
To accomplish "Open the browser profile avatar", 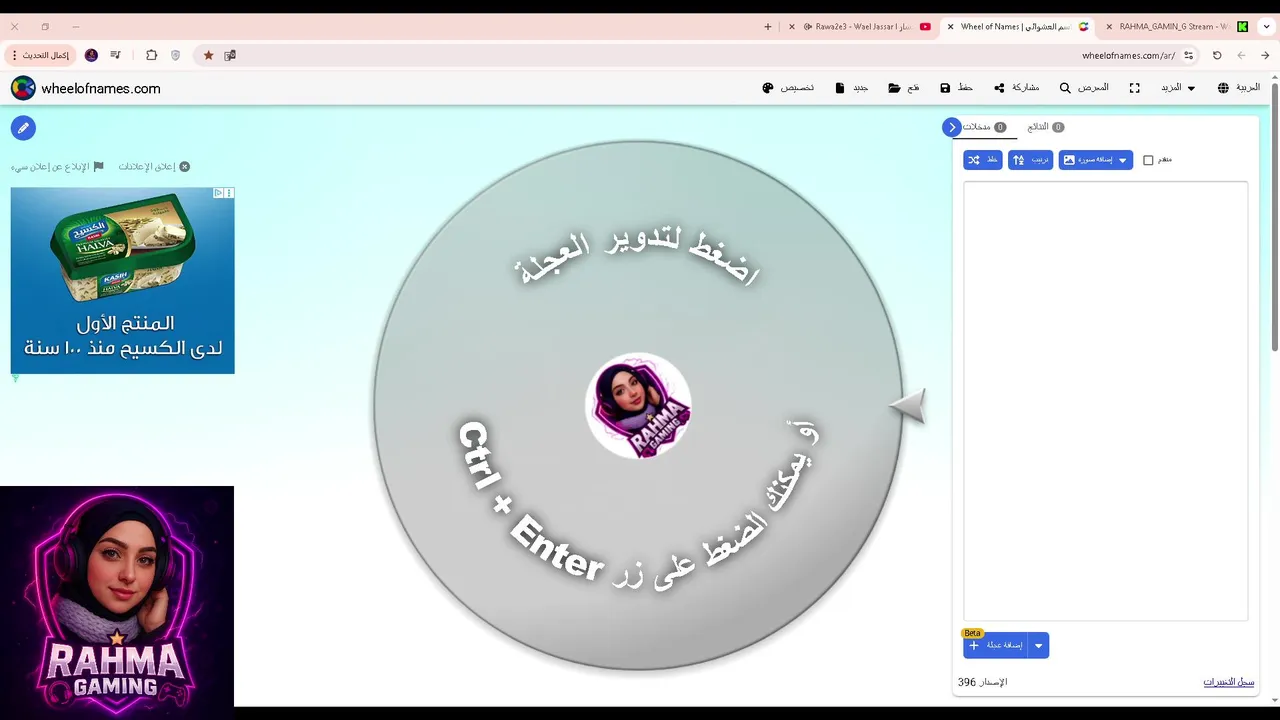I will (x=91, y=55).
